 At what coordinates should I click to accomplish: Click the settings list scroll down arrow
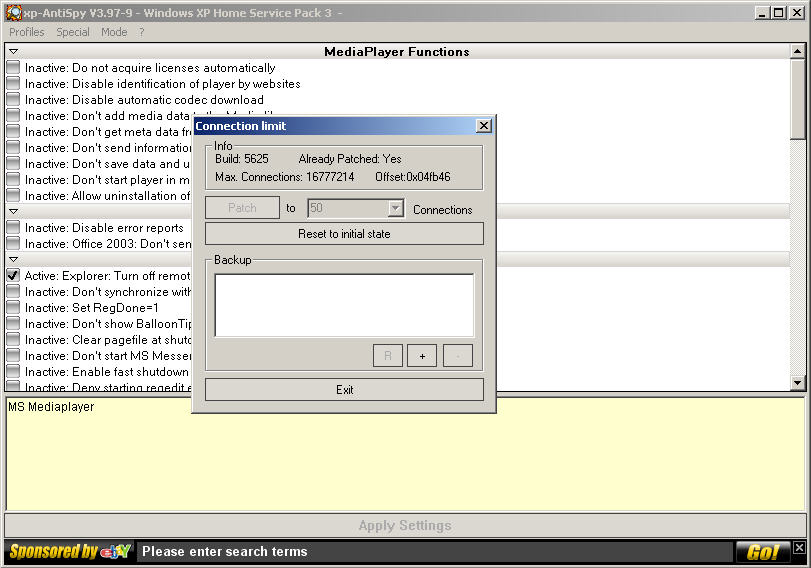pyautogui.click(x=797, y=382)
